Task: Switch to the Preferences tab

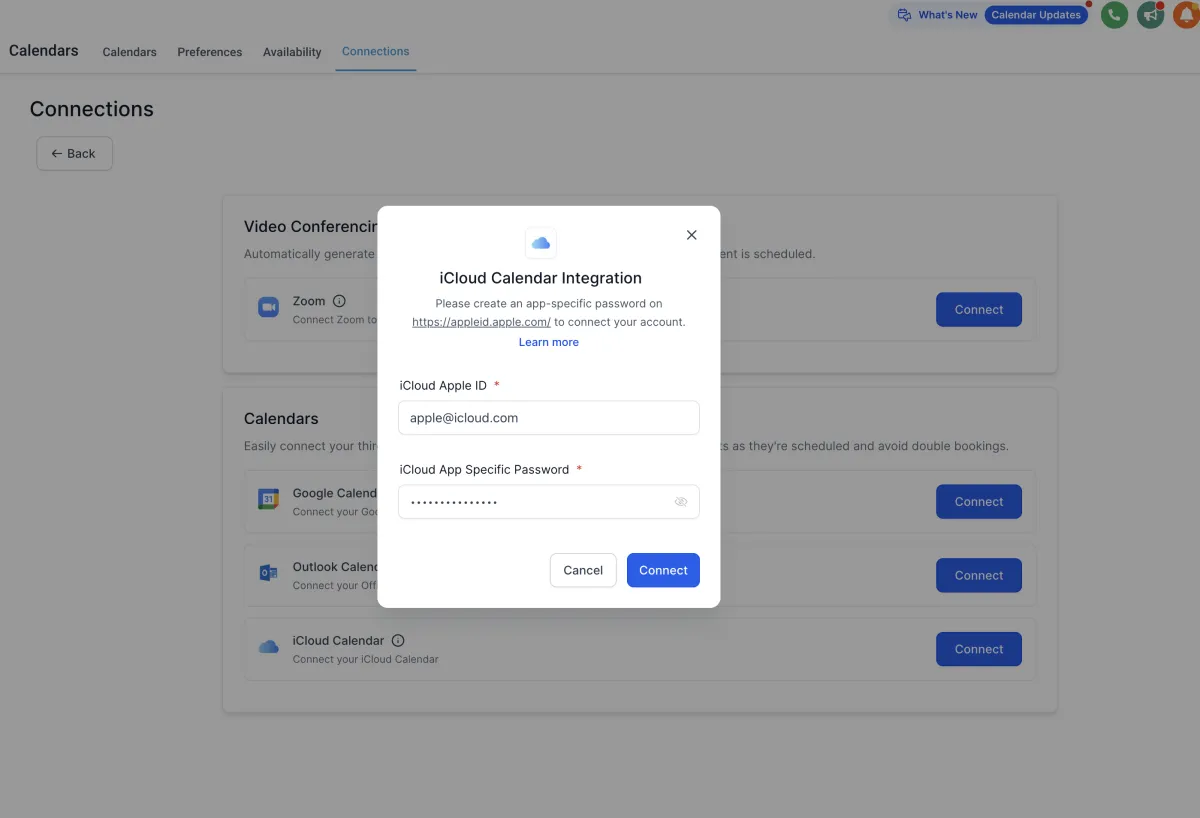Action: [x=210, y=52]
